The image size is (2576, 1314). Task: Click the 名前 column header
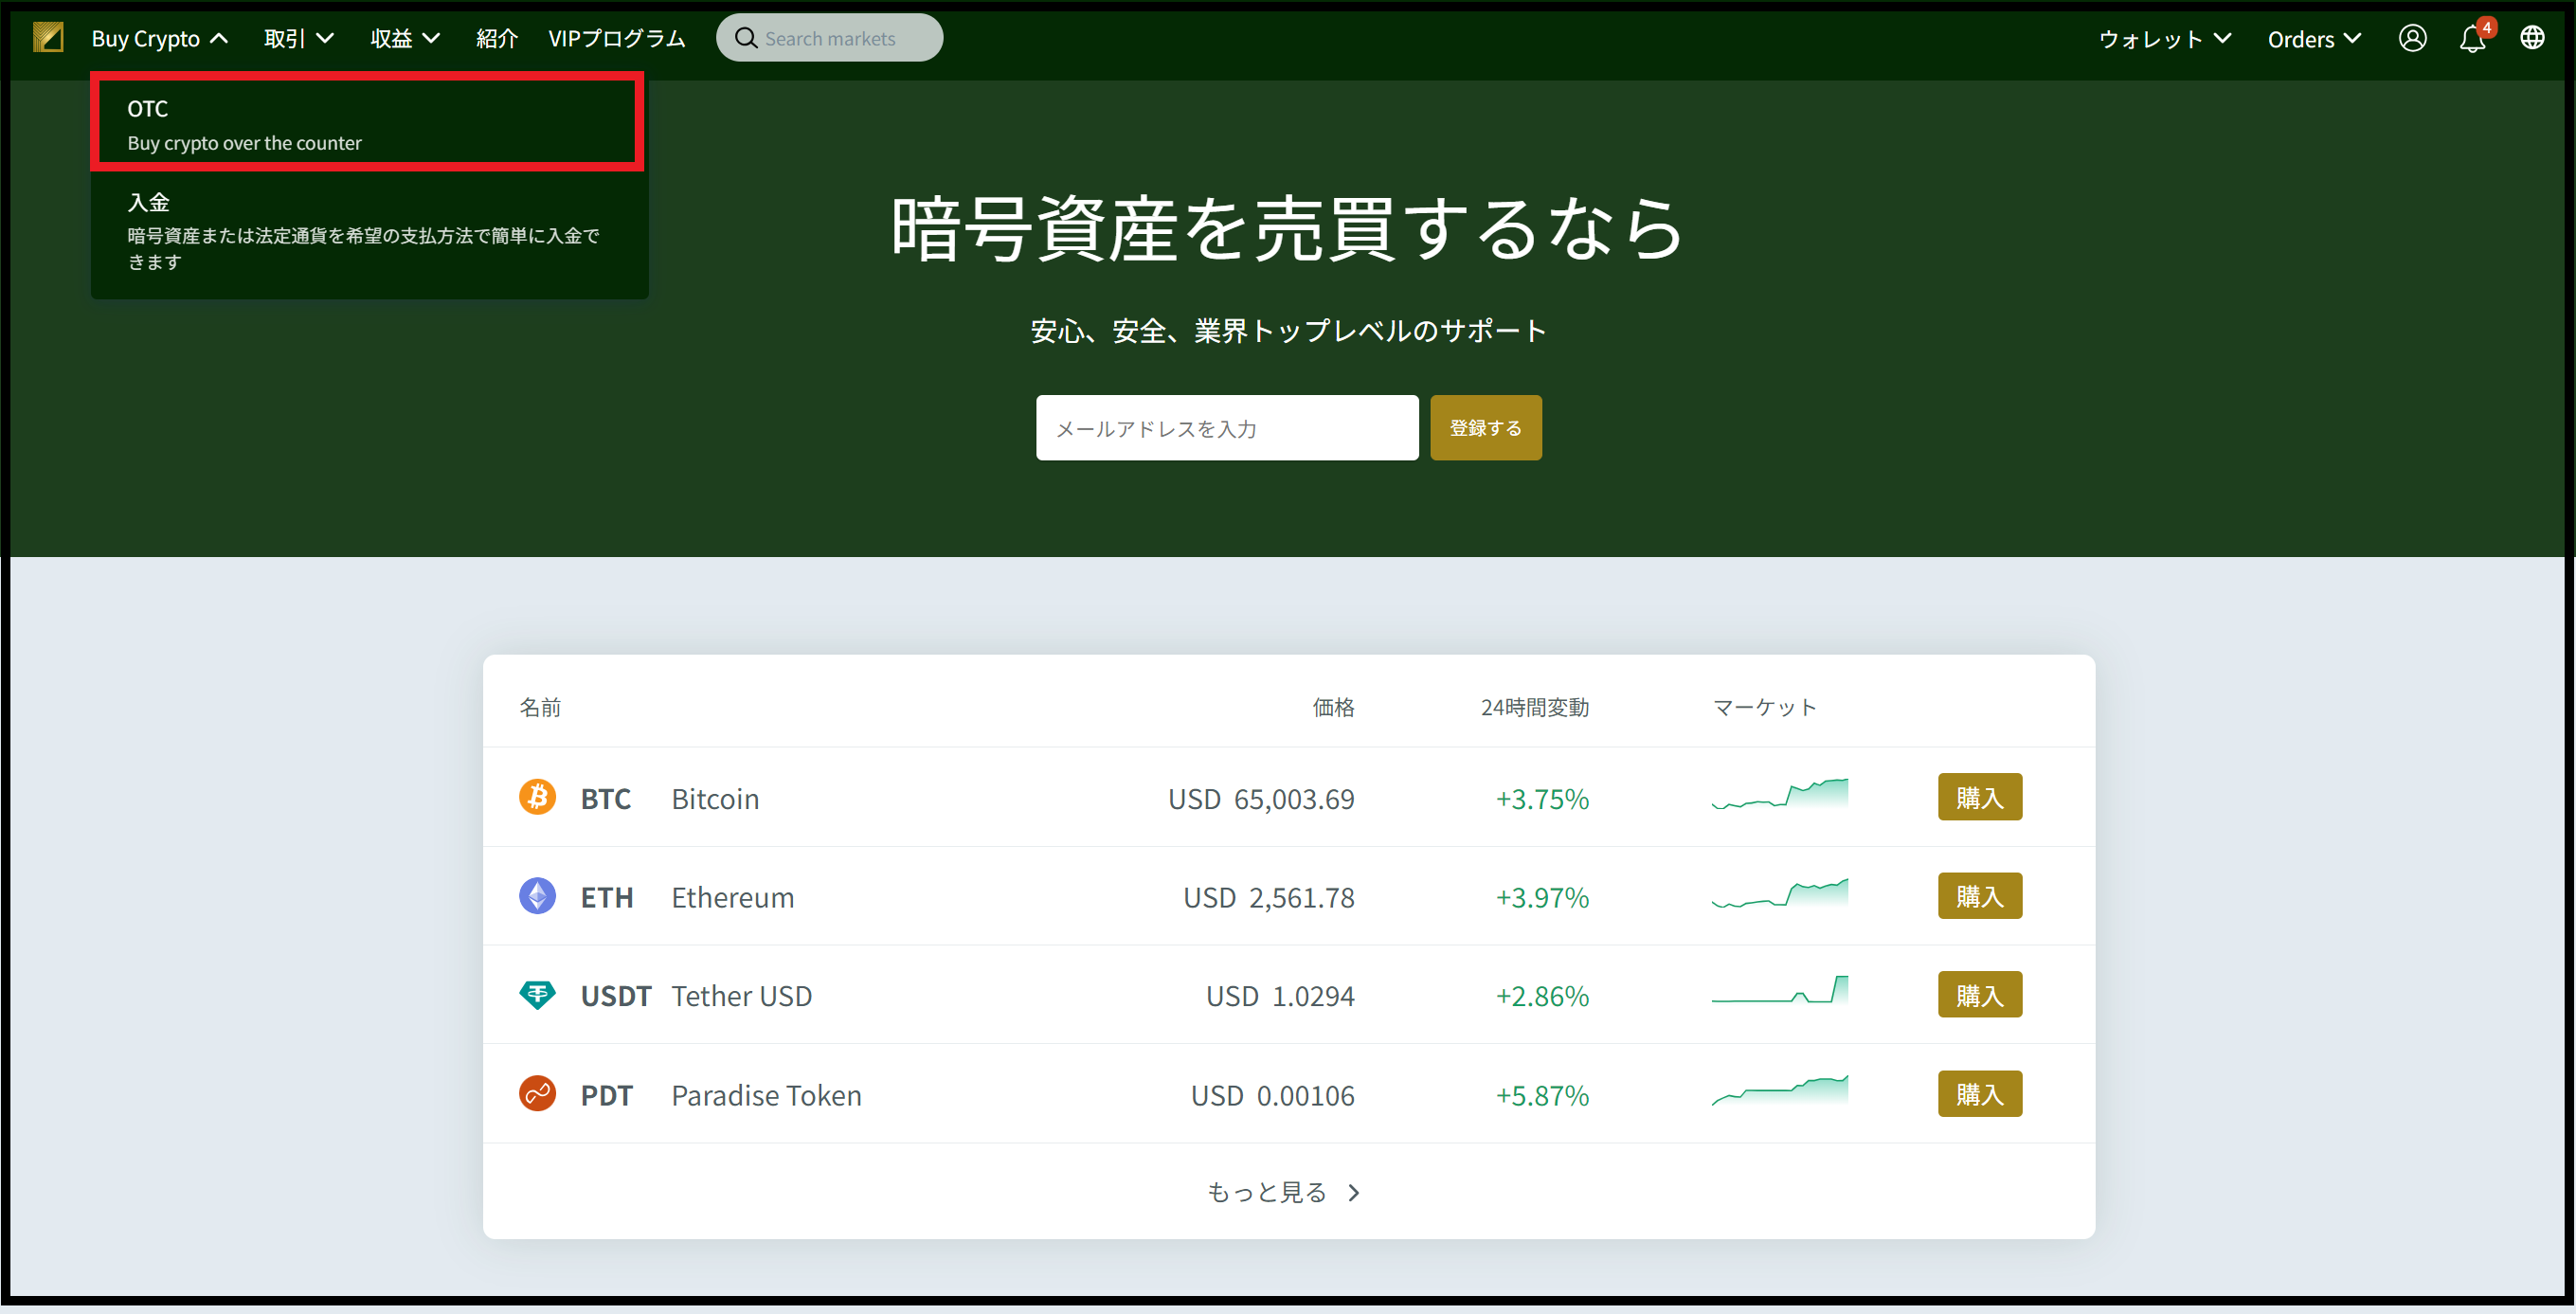pos(540,708)
